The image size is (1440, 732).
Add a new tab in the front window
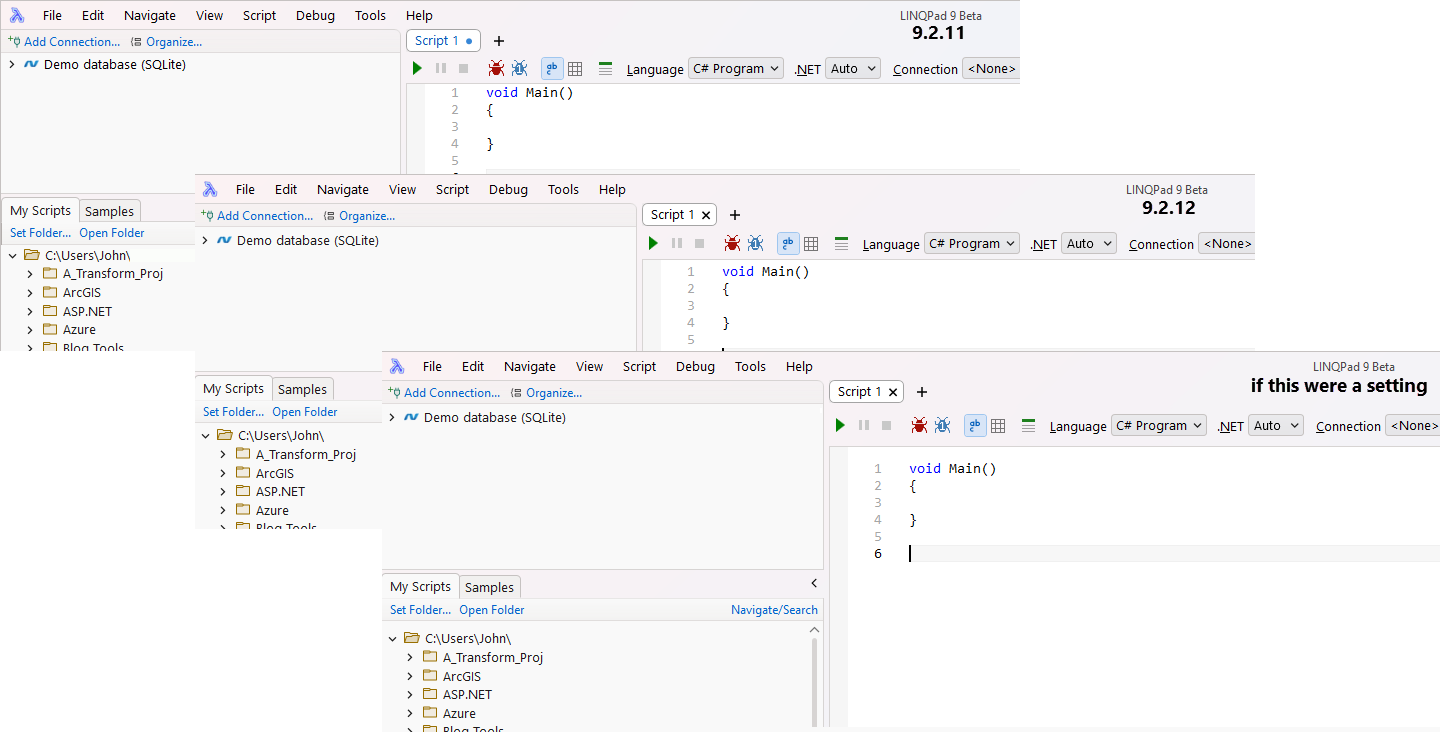922,392
